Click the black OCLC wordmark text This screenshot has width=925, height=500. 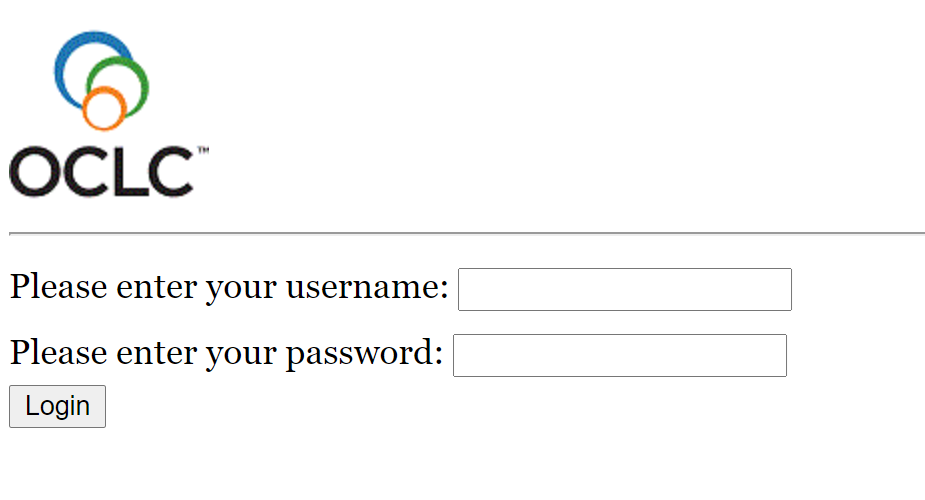click(x=100, y=172)
